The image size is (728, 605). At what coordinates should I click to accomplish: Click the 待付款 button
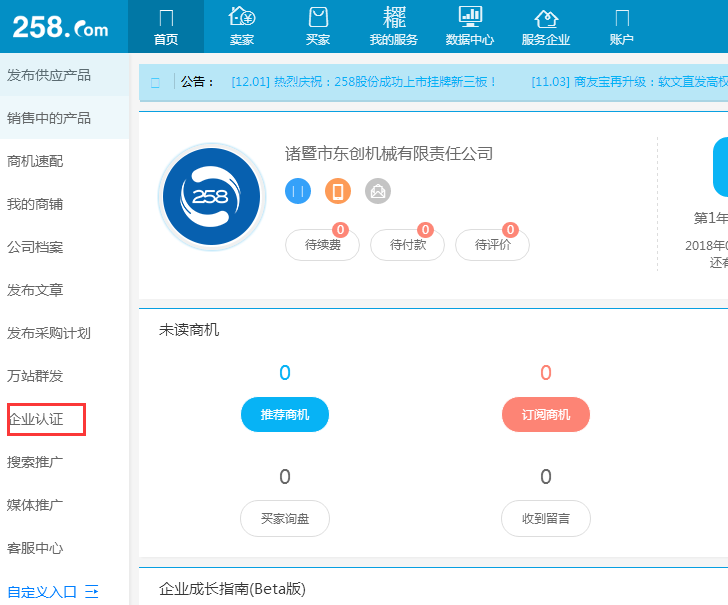(407, 245)
